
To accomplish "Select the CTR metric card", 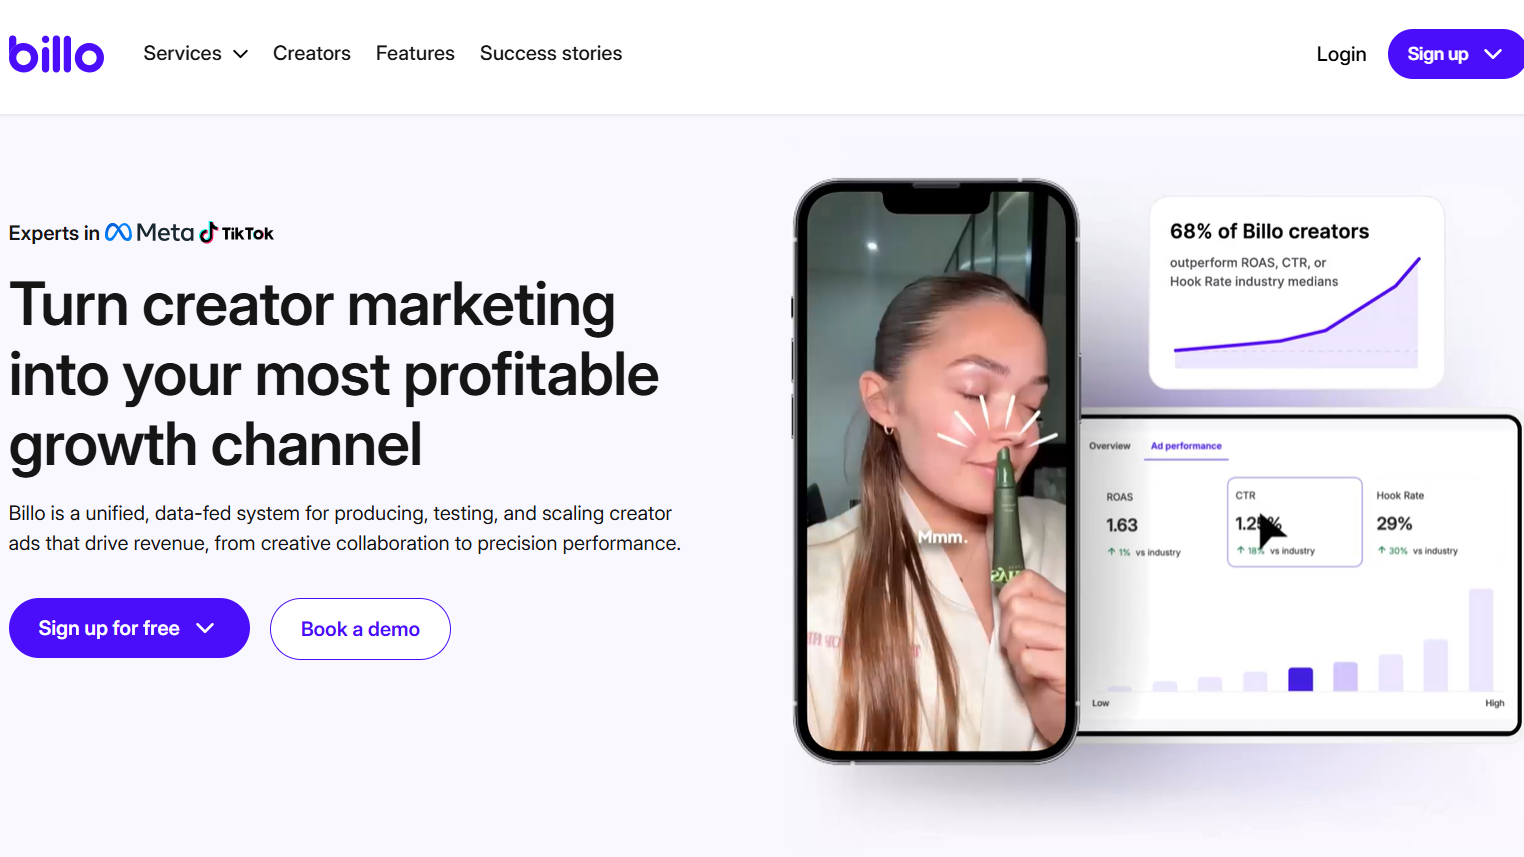I will pyautogui.click(x=1295, y=522).
